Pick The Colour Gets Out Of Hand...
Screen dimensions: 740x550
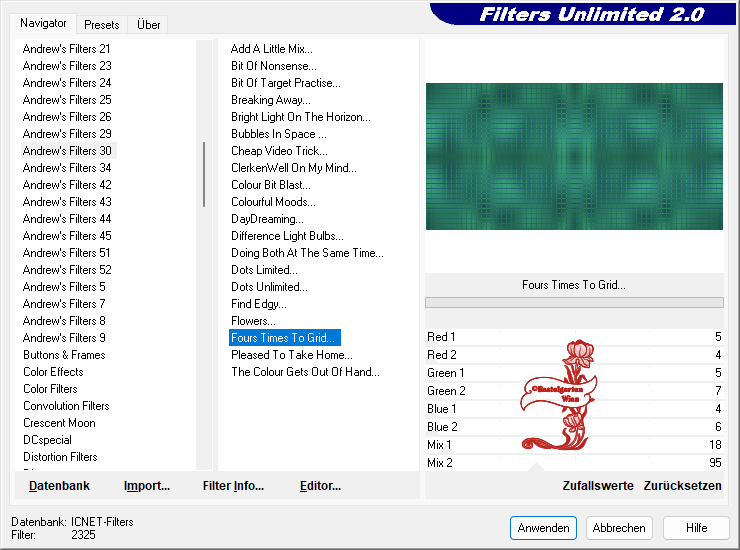click(x=305, y=372)
